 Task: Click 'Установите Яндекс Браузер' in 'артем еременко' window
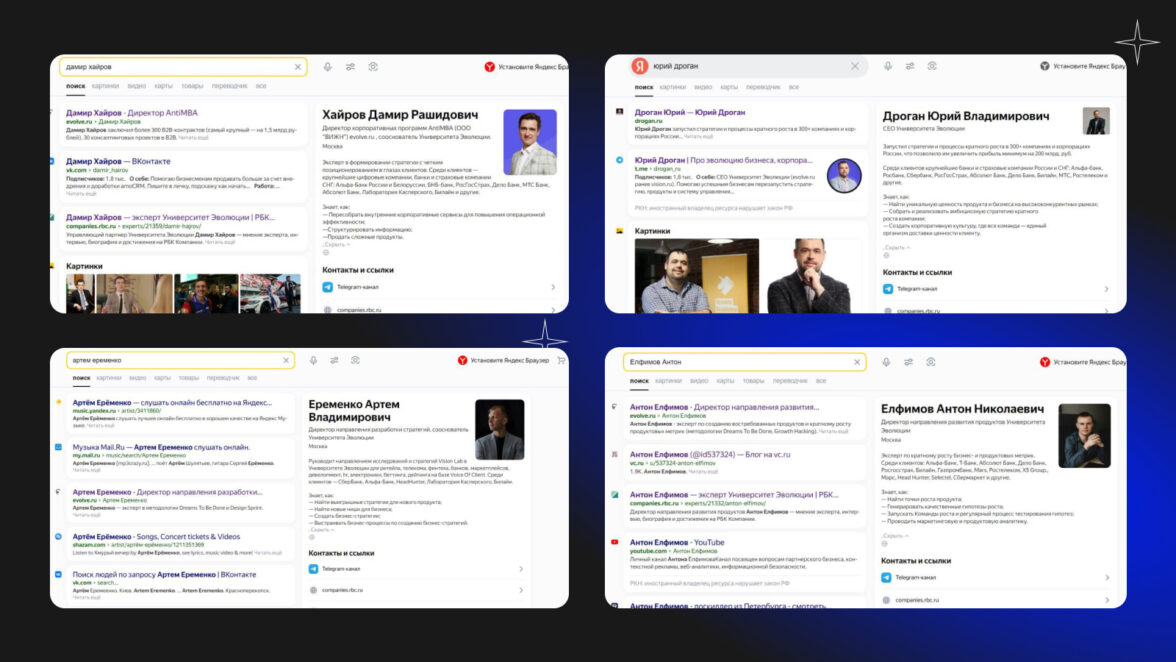pyautogui.click(x=509, y=361)
